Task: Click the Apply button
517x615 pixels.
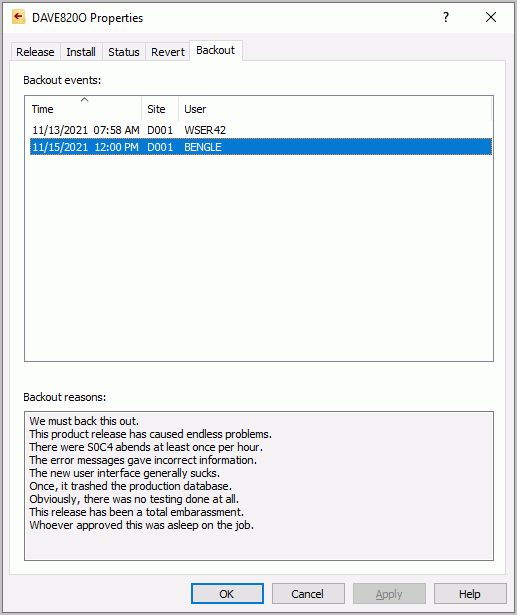Action: pyautogui.click(x=389, y=594)
